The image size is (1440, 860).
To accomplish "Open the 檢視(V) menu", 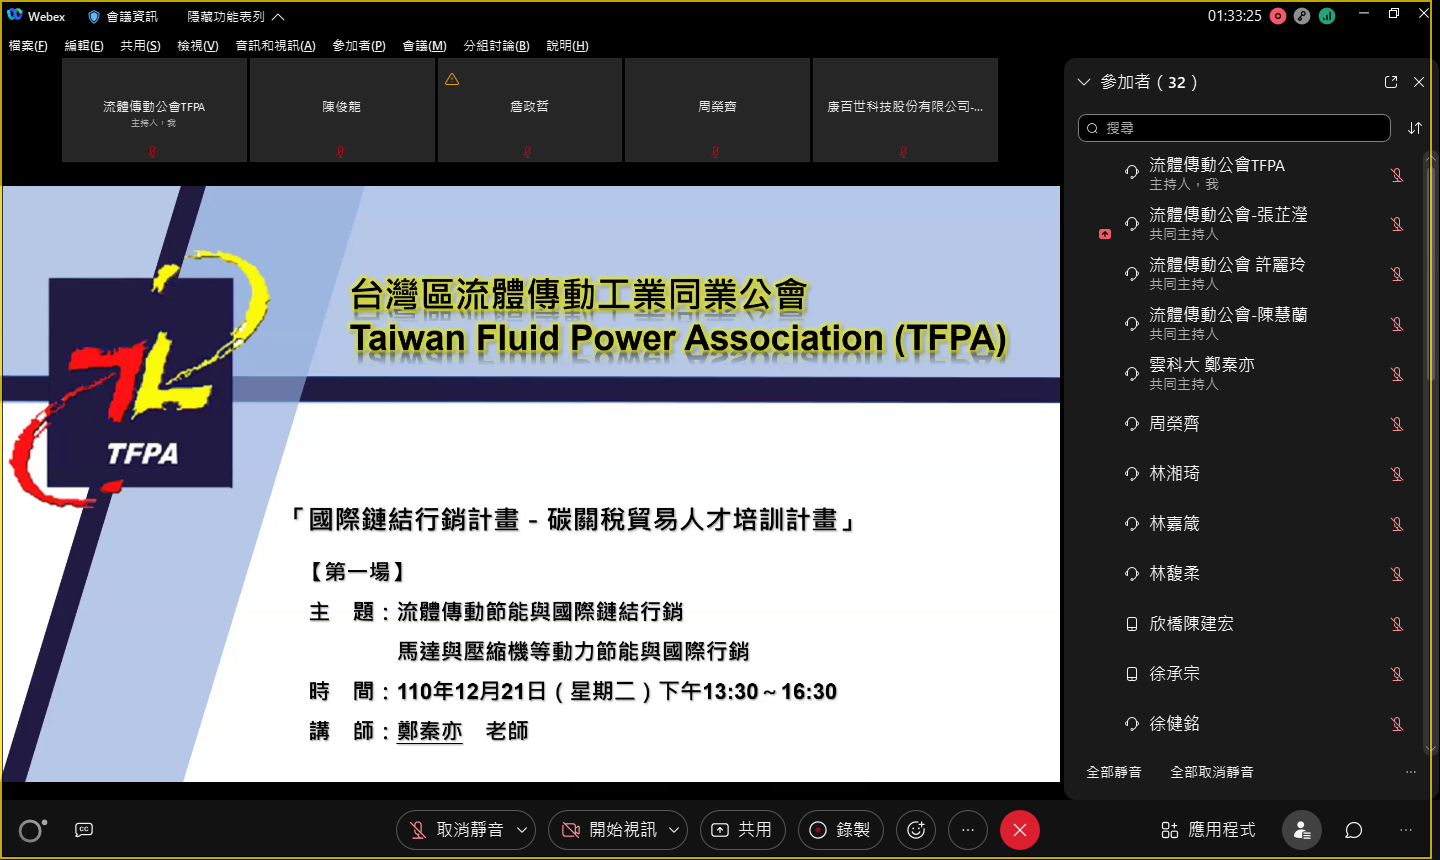I will [x=198, y=46].
